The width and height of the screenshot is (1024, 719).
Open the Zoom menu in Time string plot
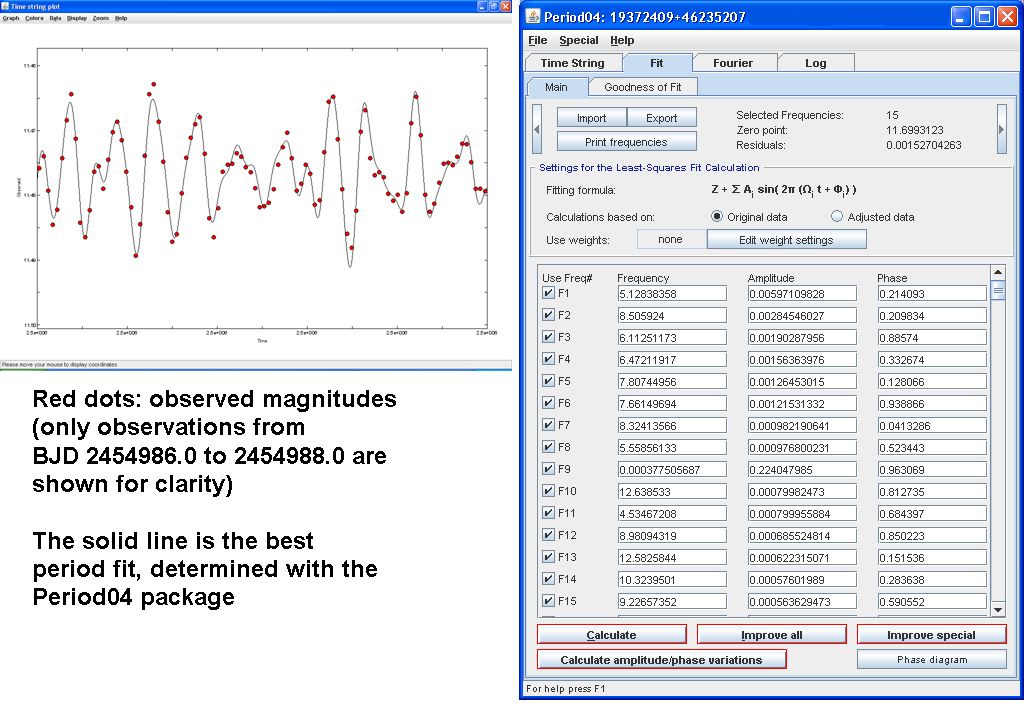(101, 18)
